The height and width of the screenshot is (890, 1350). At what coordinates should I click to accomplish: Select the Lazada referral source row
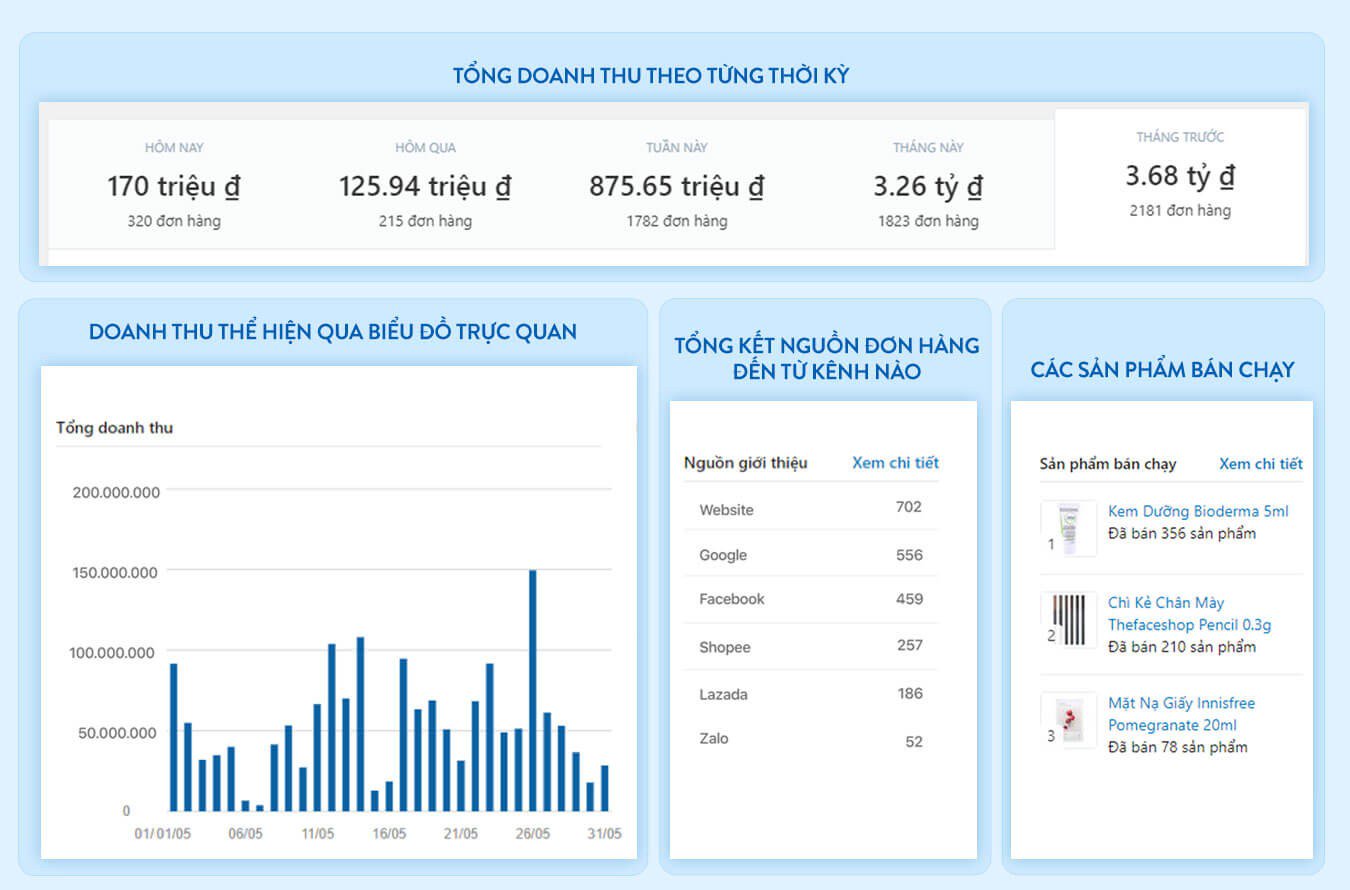click(x=810, y=694)
